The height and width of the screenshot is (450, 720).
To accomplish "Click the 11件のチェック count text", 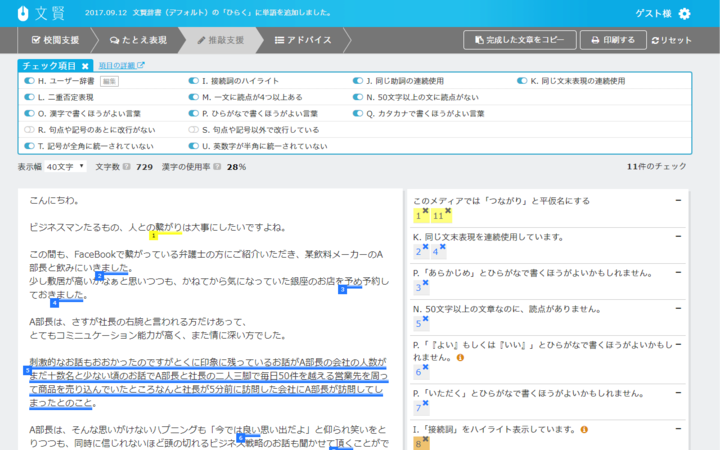I will tap(656, 166).
